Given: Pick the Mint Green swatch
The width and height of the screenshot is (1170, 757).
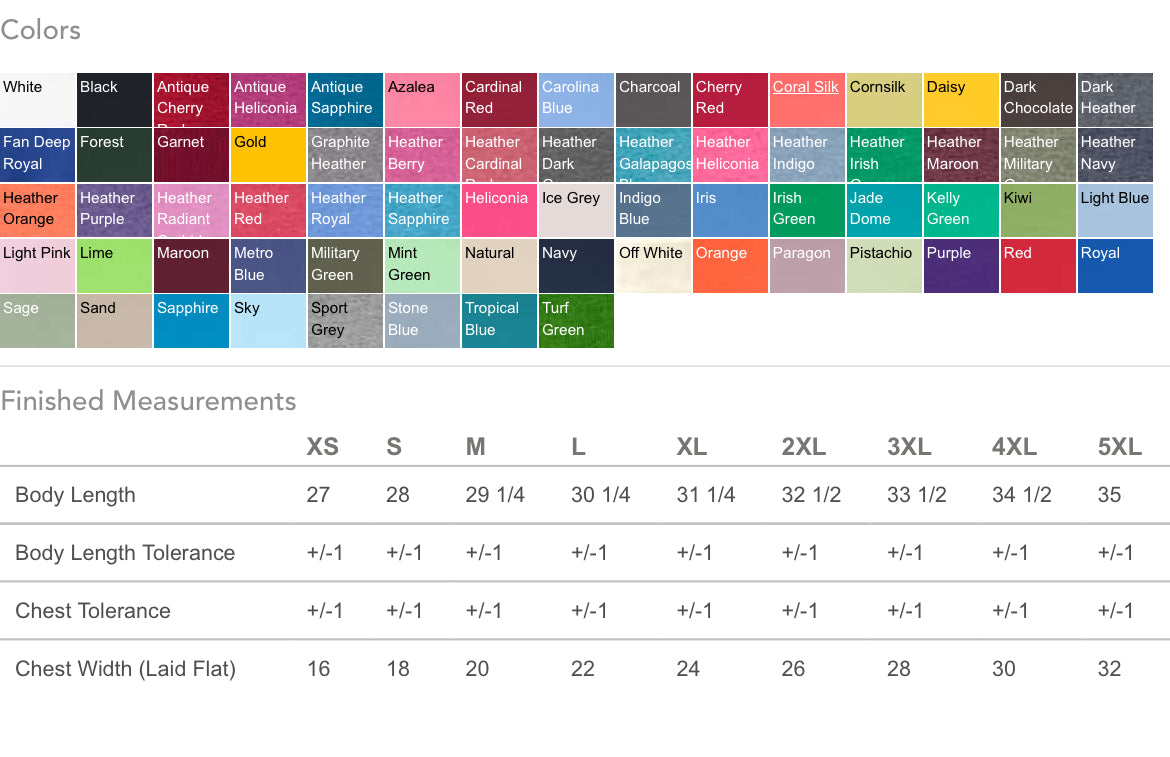Looking at the screenshot, I should click(x=422, y=266).
